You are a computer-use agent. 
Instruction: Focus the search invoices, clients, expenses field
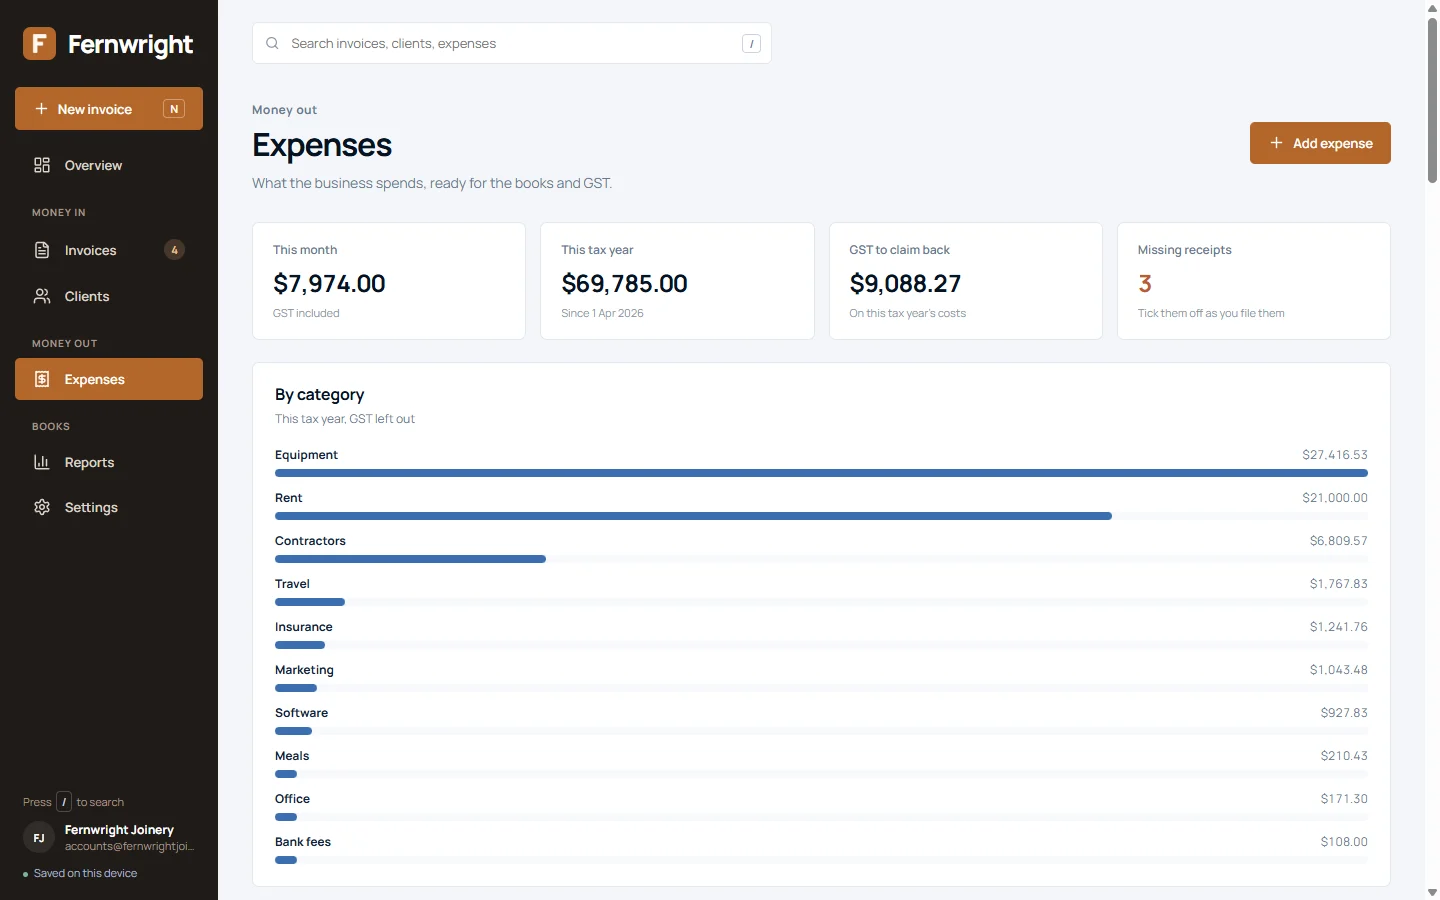coord(512,43)
